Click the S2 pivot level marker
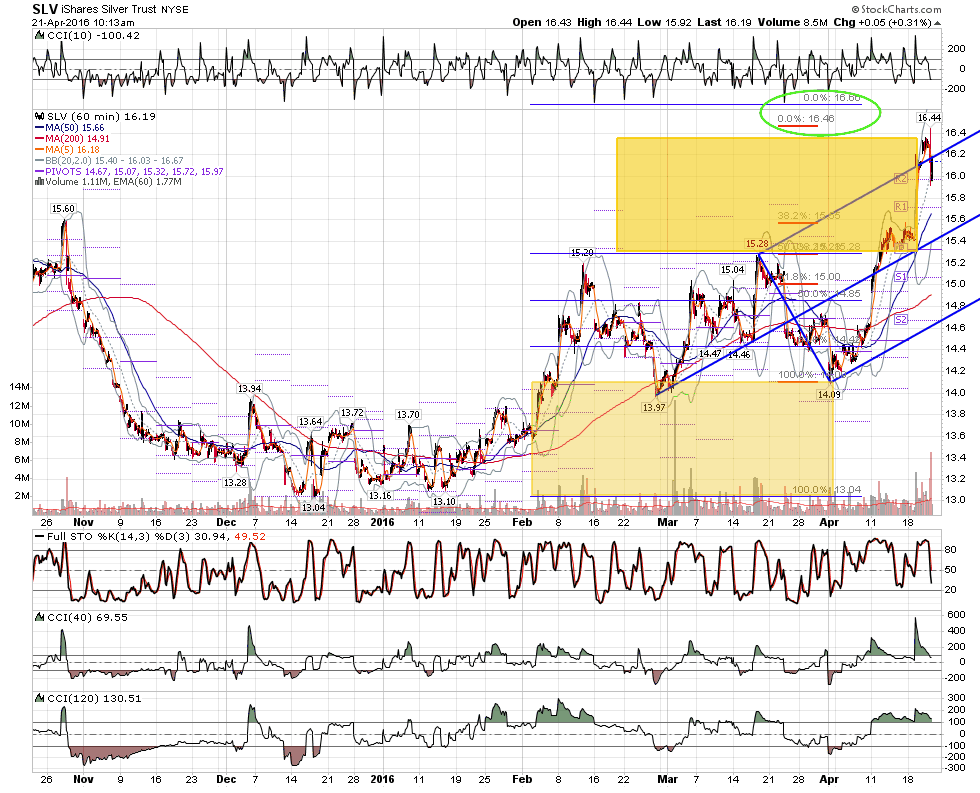Screen dimensions: 980x793 pos(901,320)
